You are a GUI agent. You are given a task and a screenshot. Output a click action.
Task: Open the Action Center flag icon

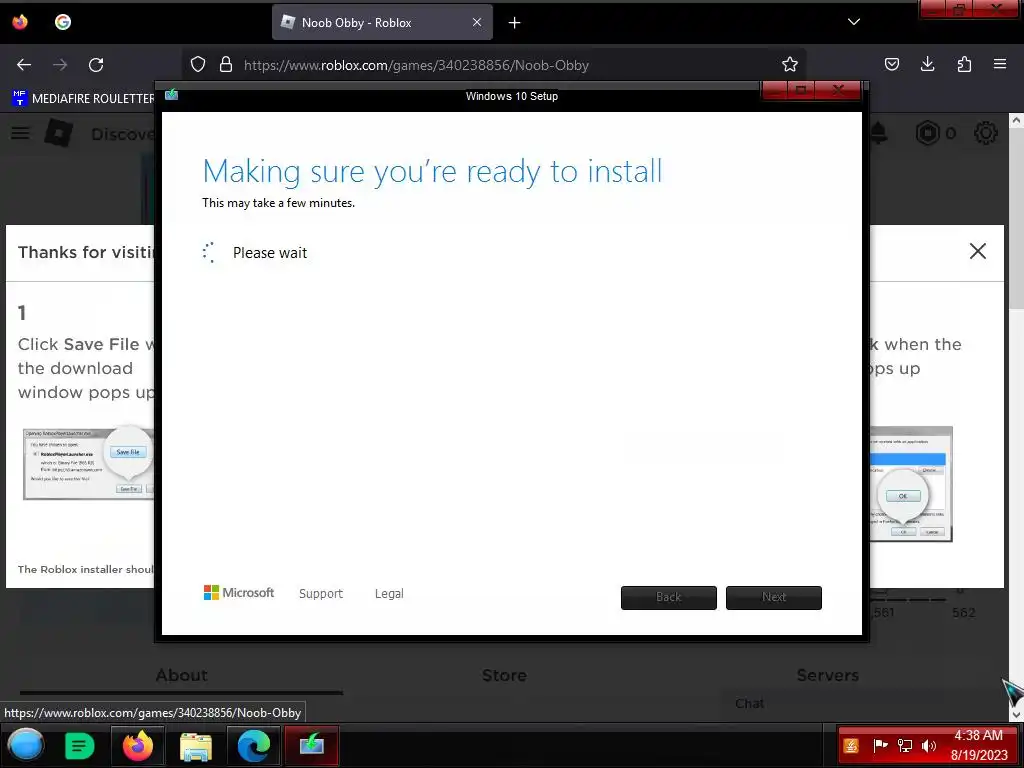tap(880, 745)
